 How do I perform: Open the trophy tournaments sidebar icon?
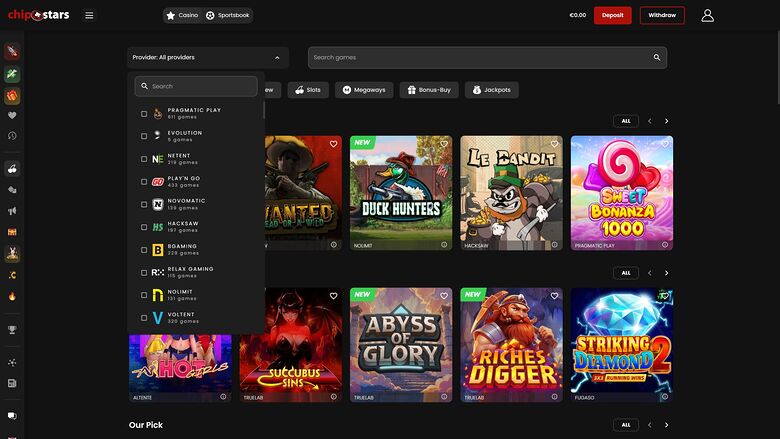12,330
